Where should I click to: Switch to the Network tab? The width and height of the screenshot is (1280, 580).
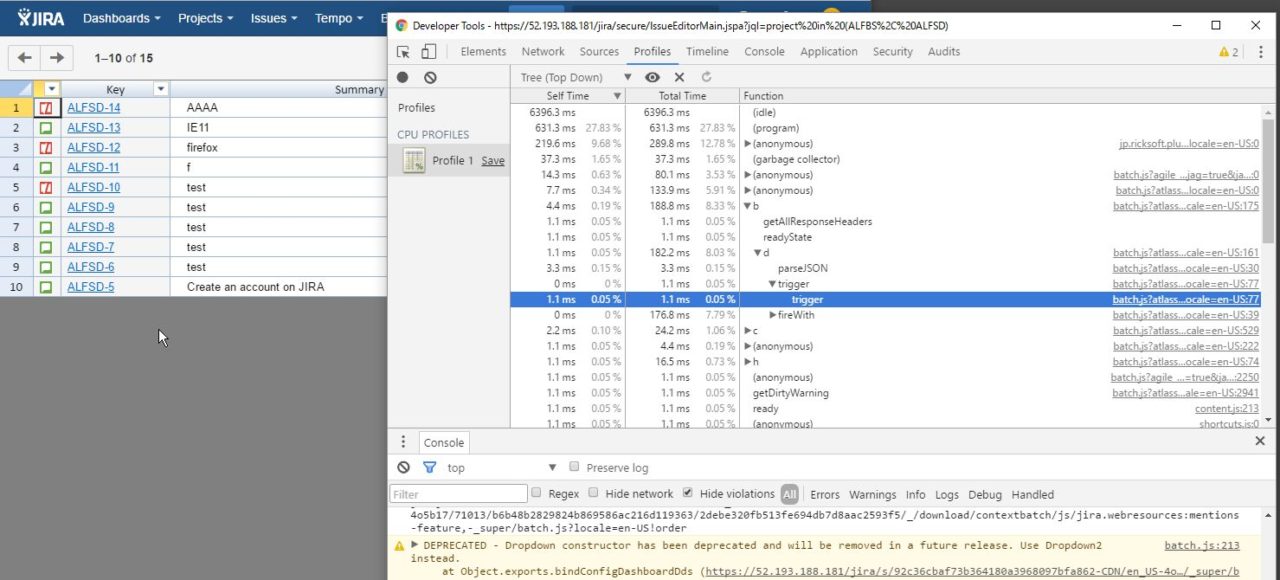point(543,52)
